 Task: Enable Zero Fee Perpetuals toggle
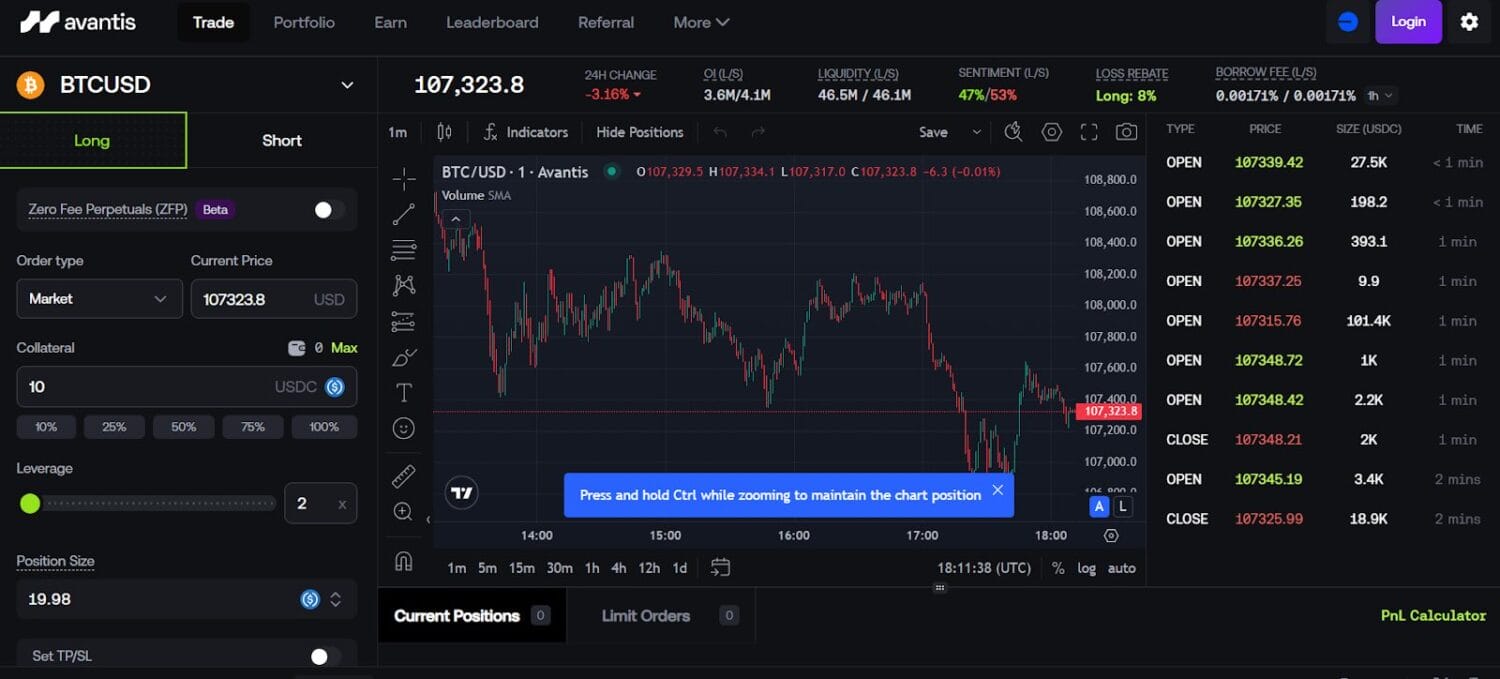click(x=328, y=210)
